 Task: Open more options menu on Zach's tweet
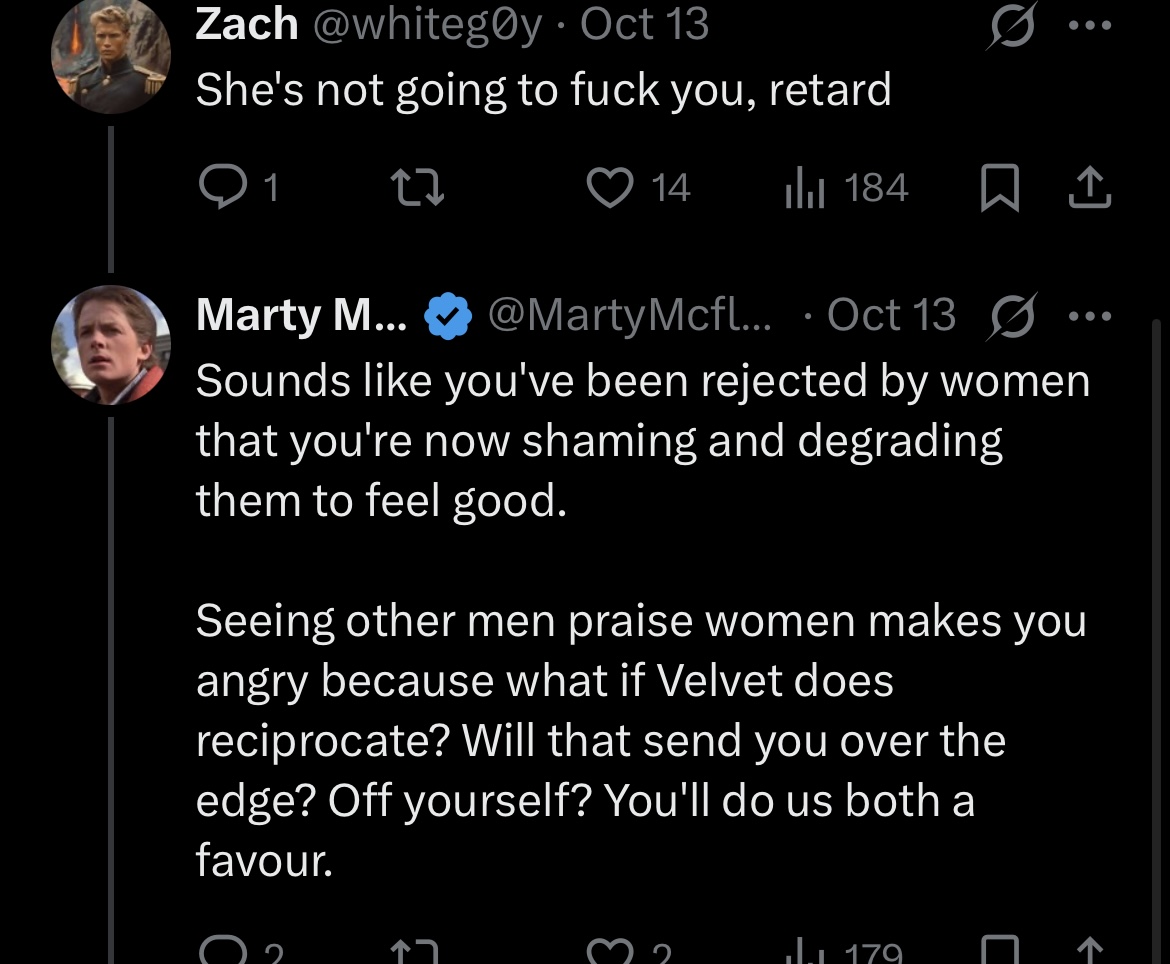coord(1090,25)
